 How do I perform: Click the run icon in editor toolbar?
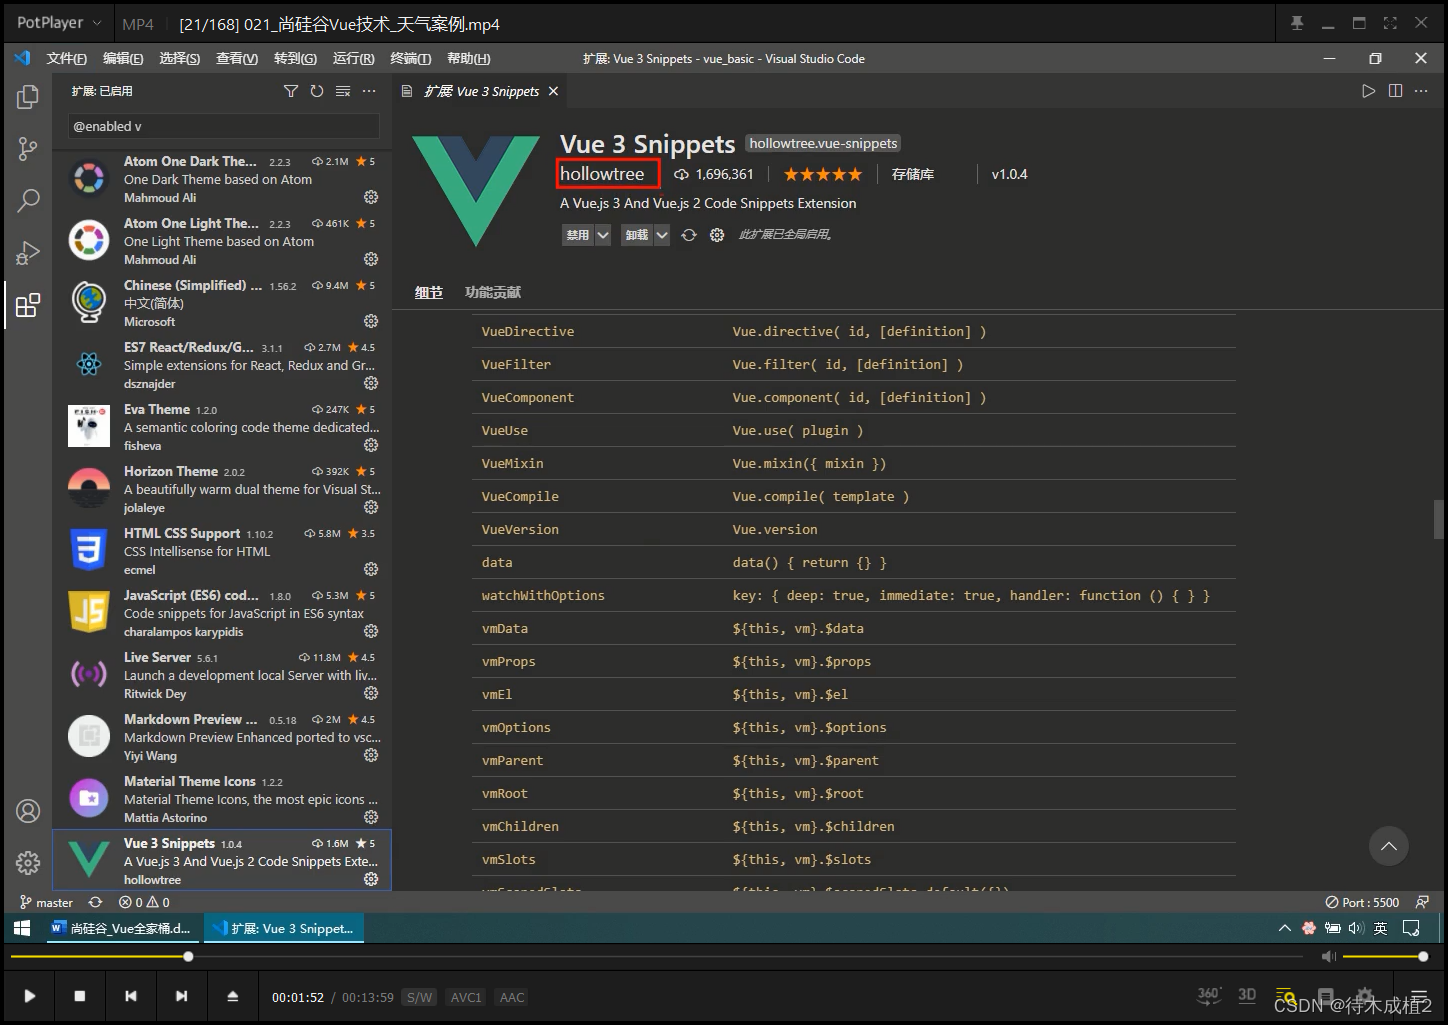(1368, 91)
